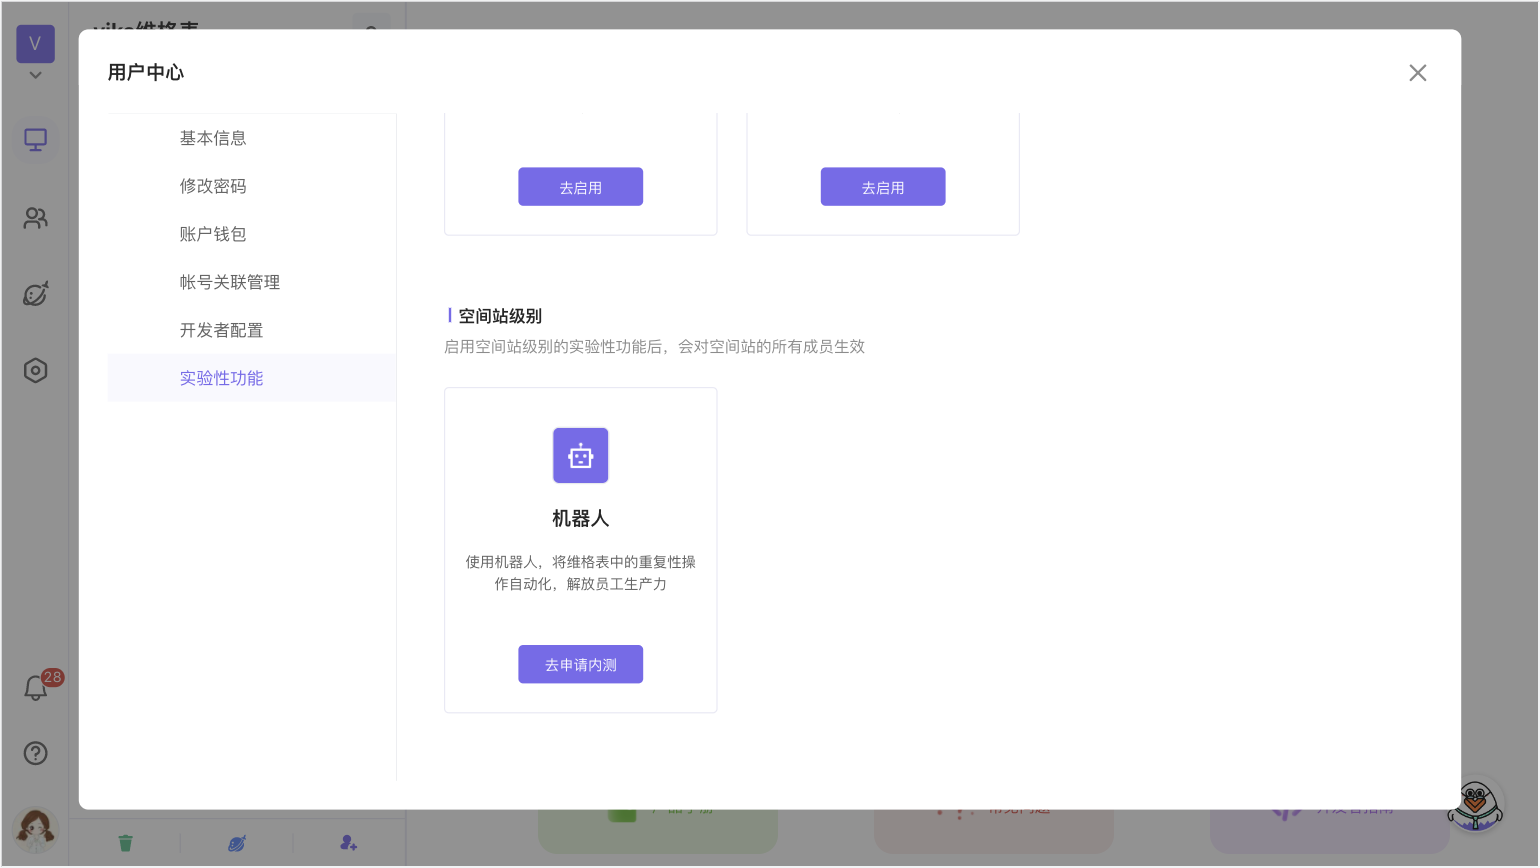Open the space settings hexagon icon

pyautogui.click(x=36, y=371)
